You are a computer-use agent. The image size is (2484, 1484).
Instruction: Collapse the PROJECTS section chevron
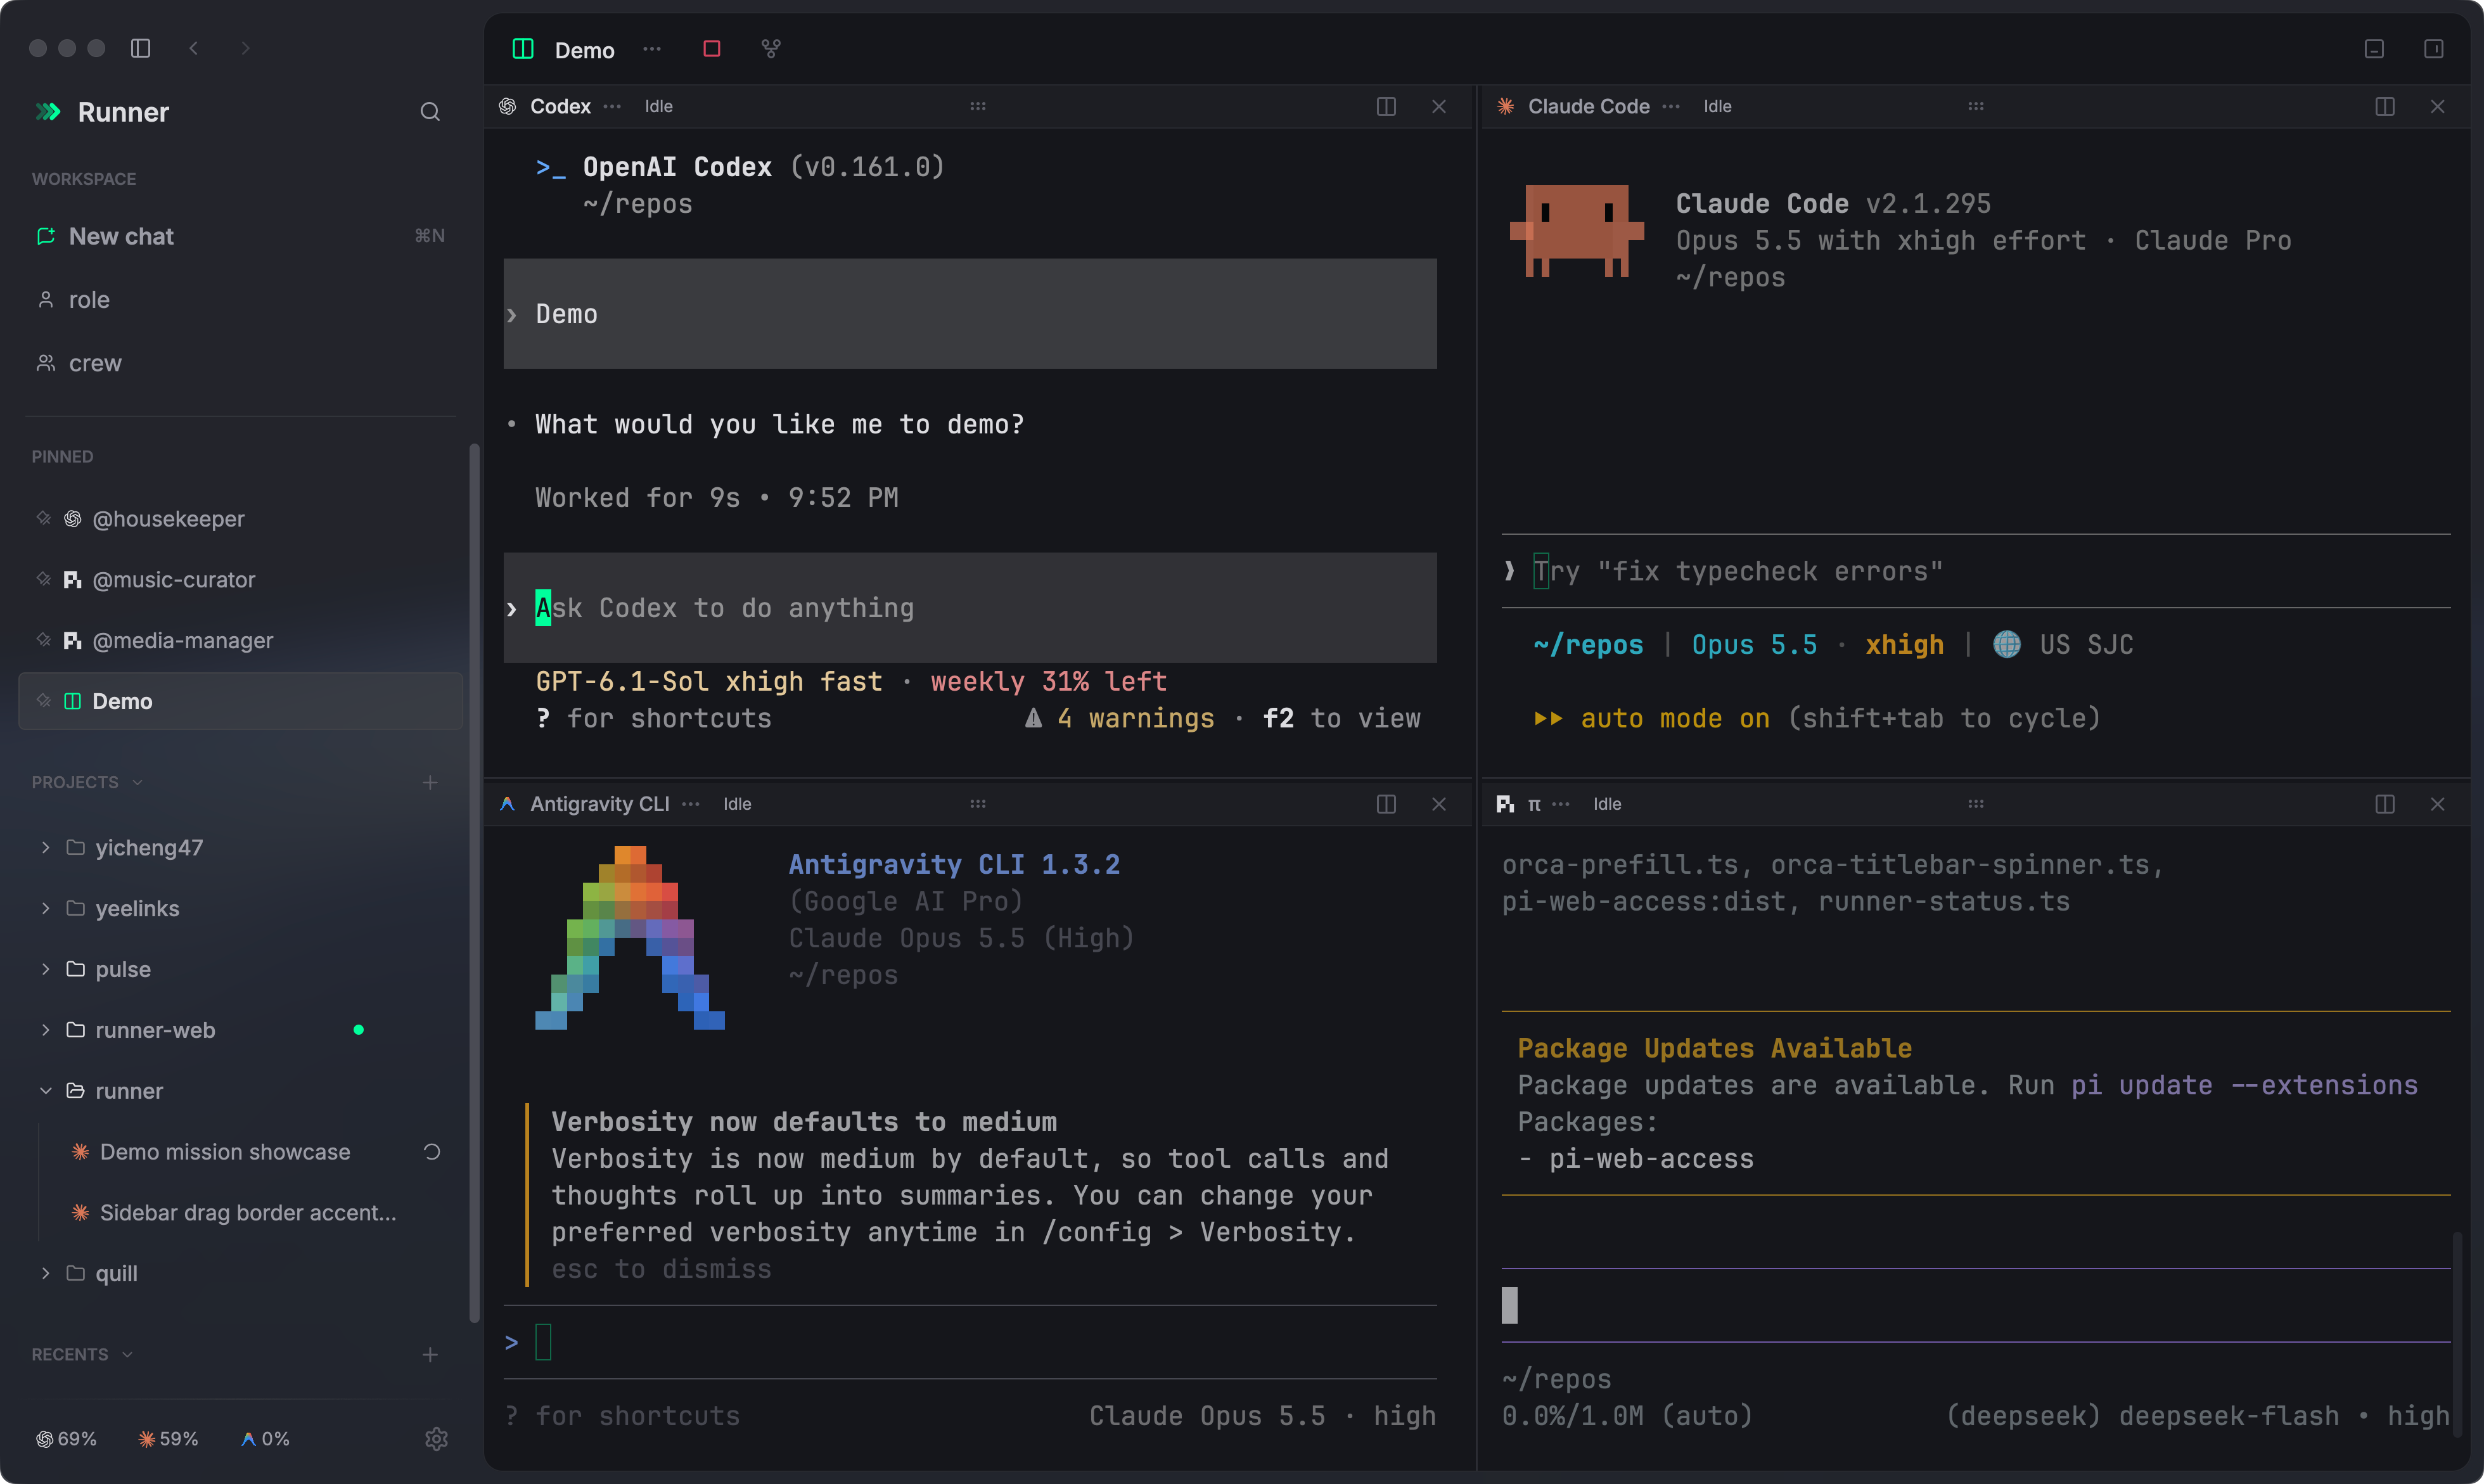[x=137, y=782]
